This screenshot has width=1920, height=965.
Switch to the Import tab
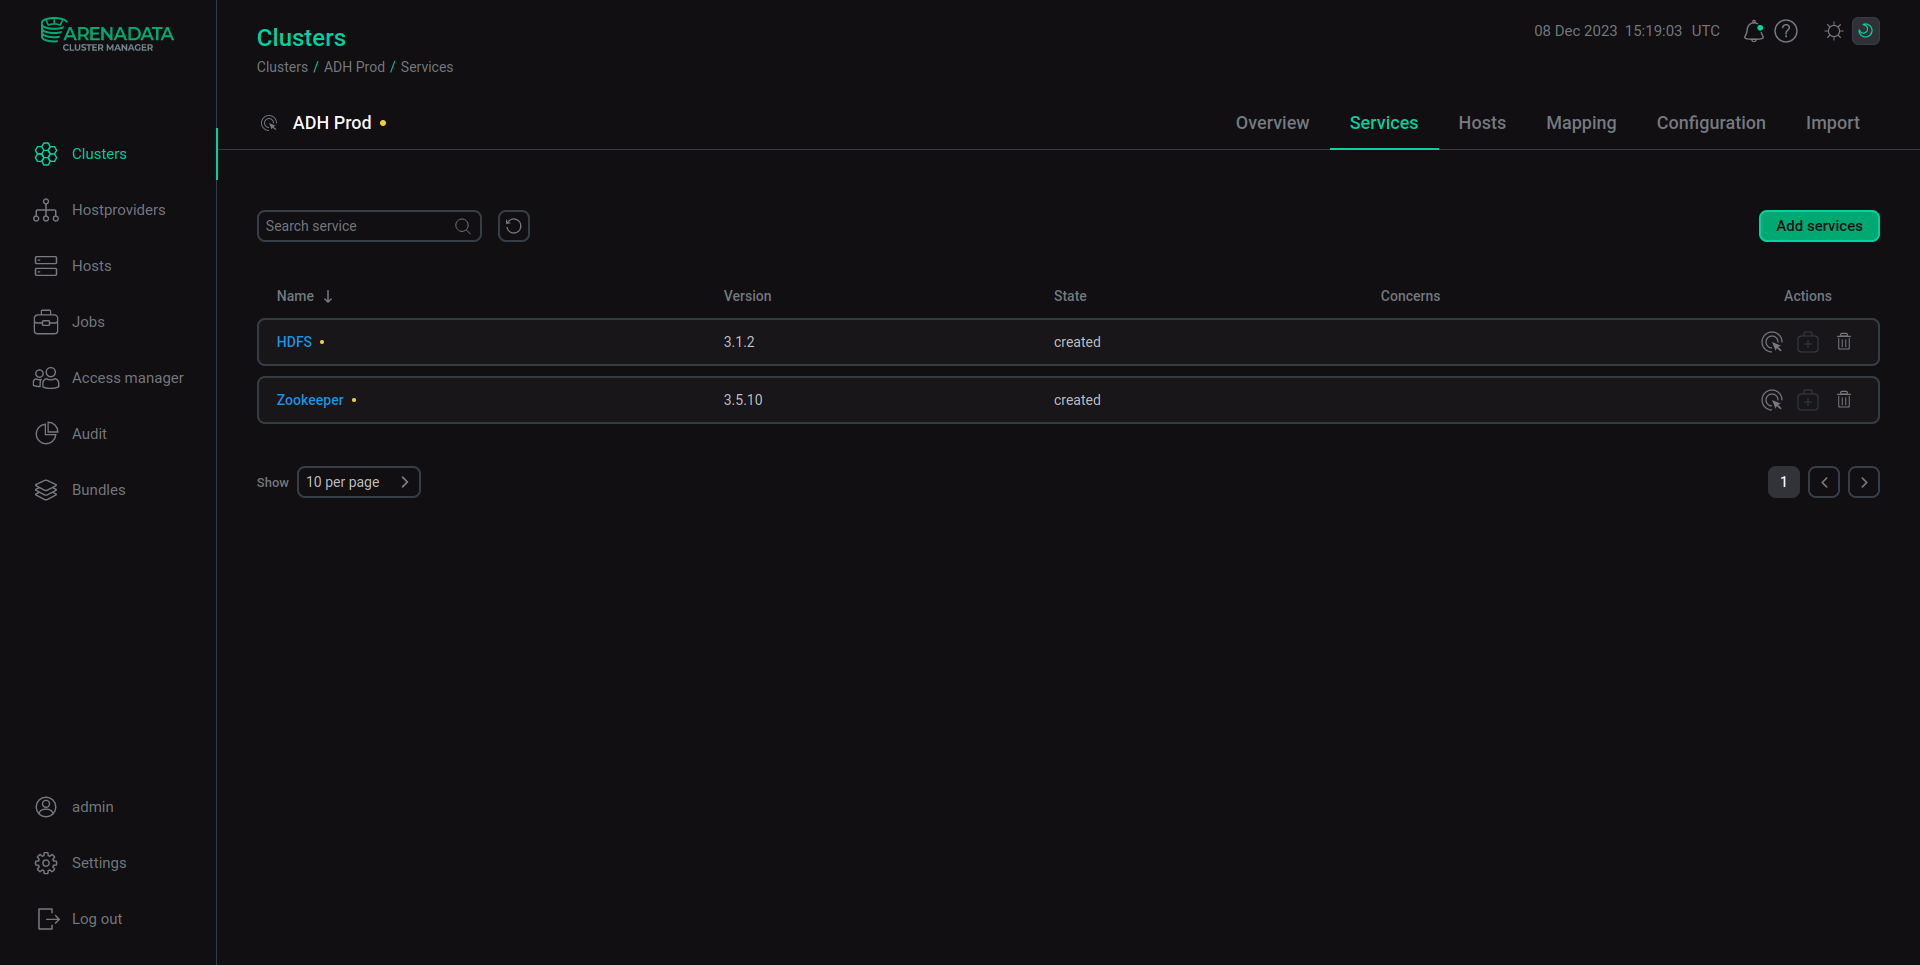[x=1832, y=123]
